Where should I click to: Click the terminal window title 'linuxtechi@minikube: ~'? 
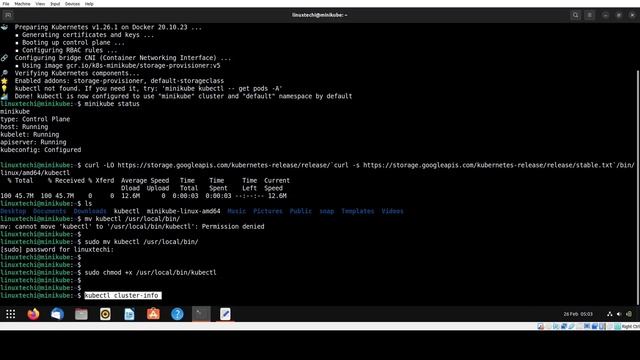pyautogui.click(x=320, y=15)
